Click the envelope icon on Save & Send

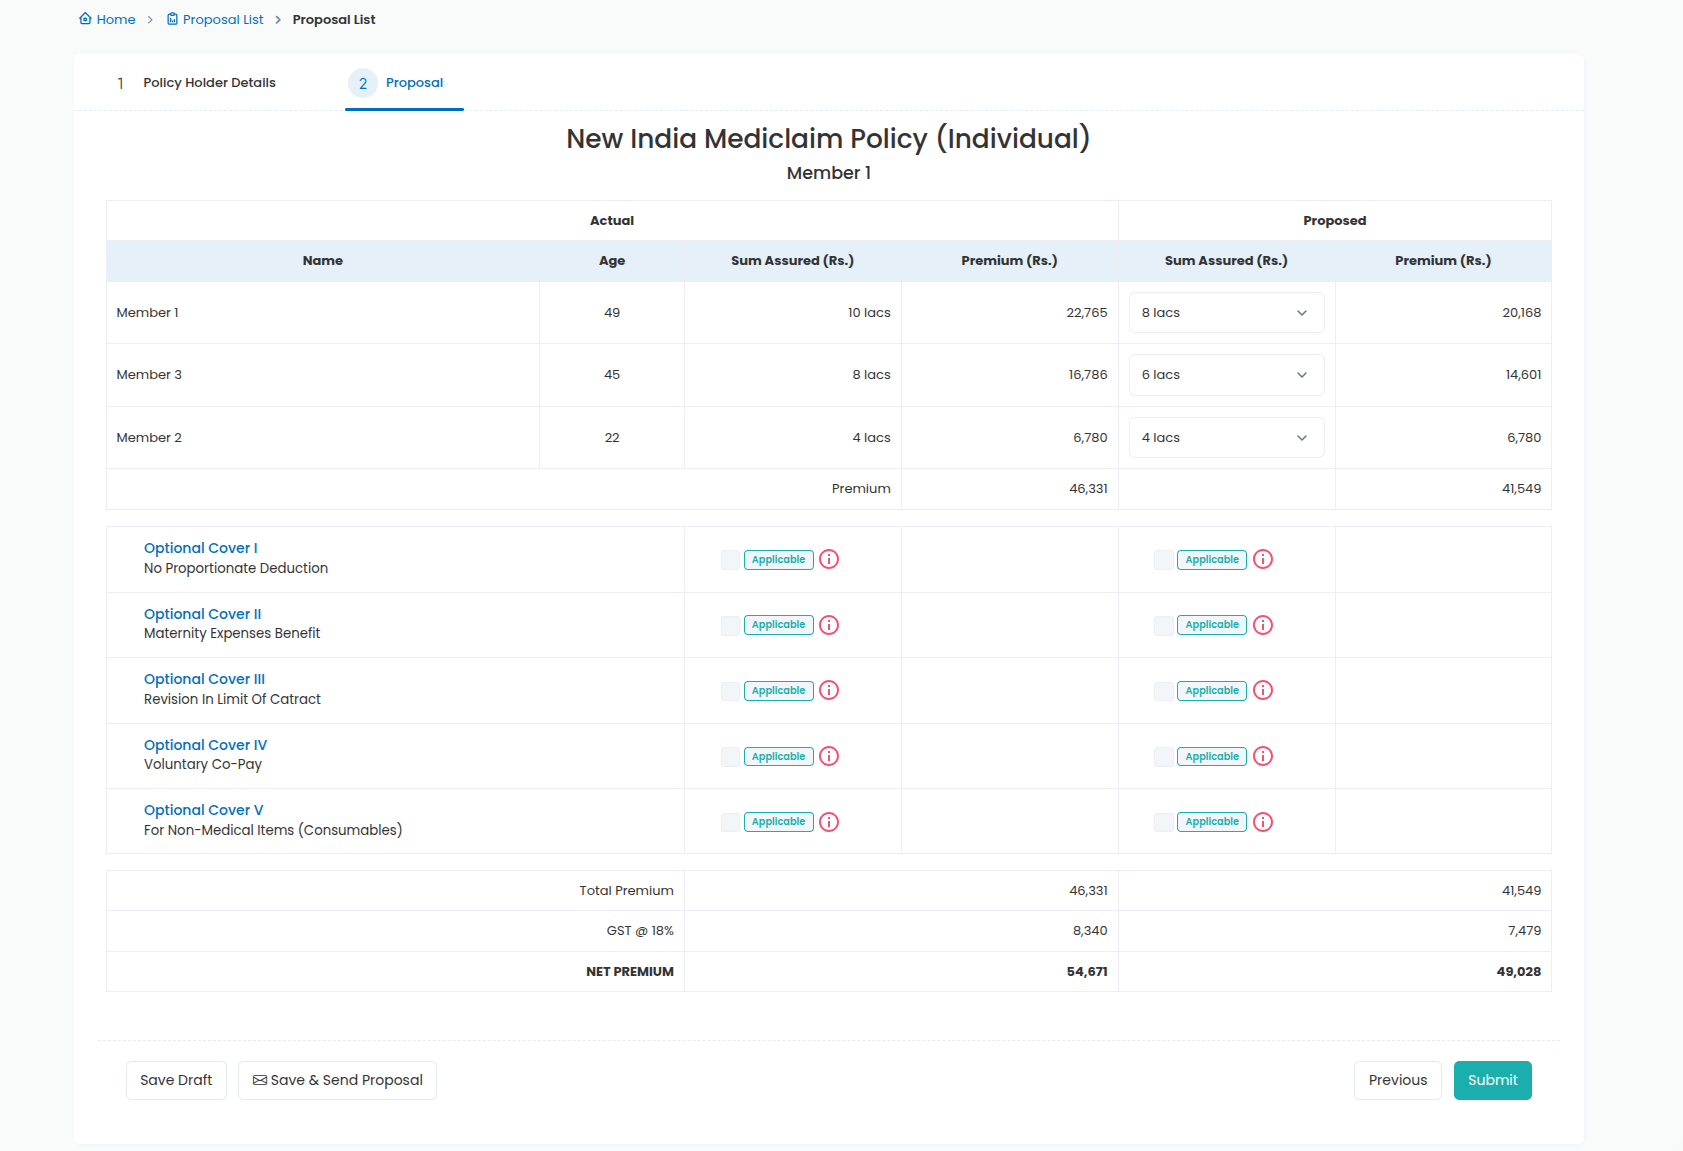260,1080
